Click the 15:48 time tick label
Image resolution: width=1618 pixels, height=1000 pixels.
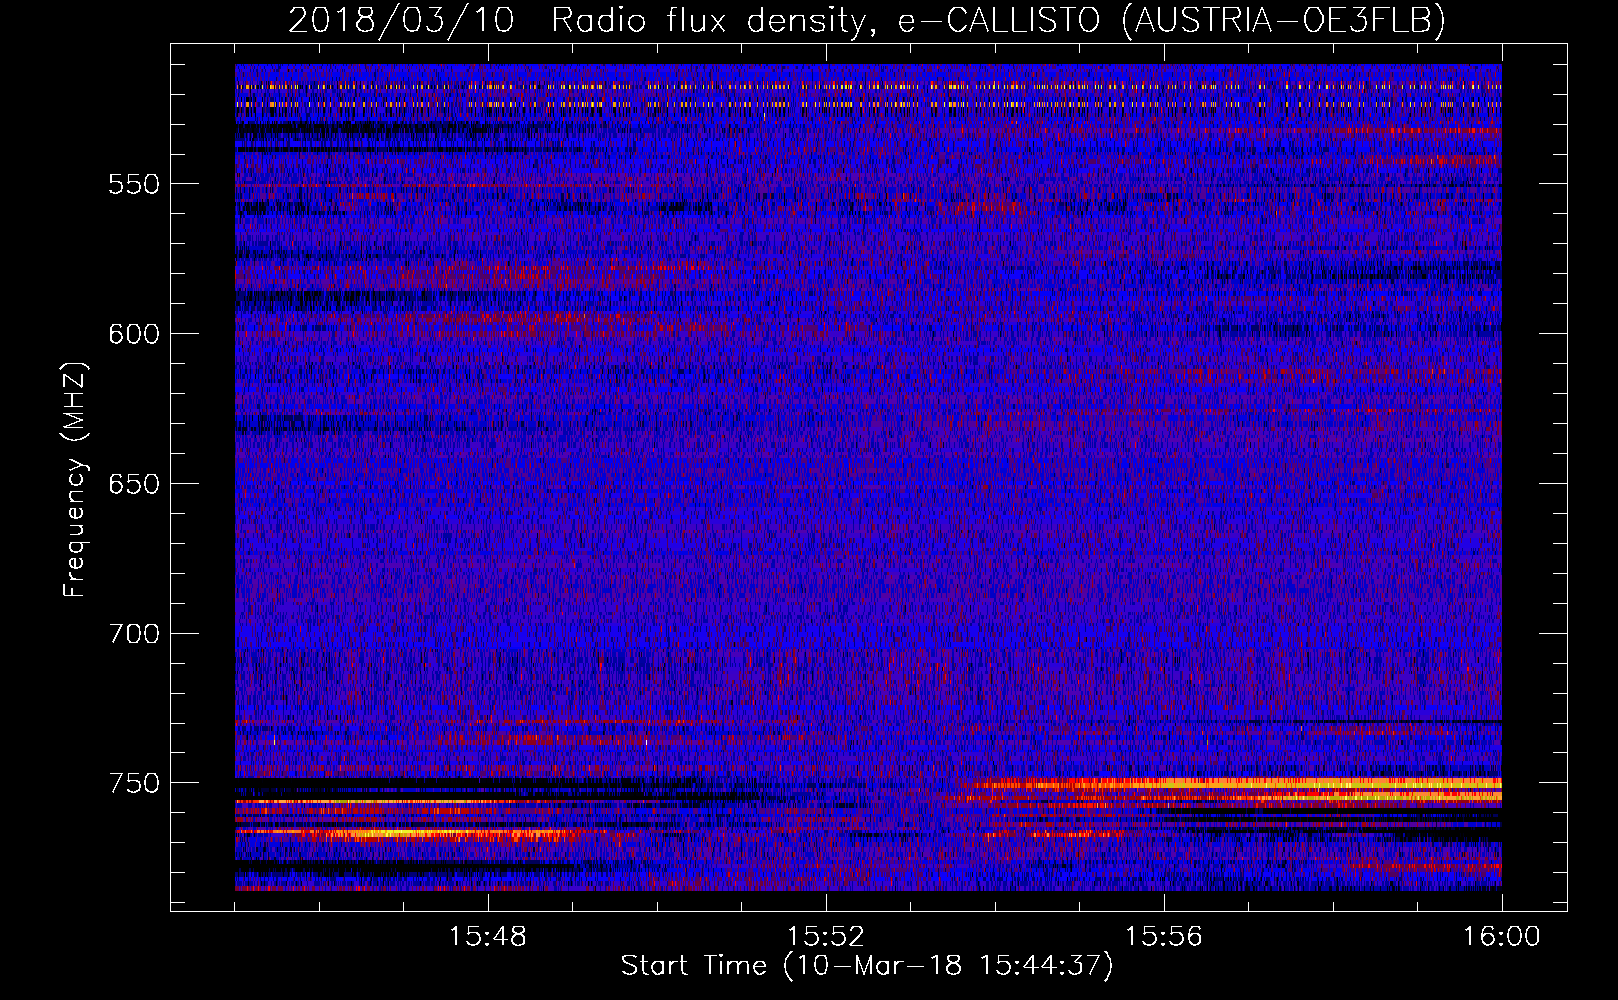pos(488,937)
